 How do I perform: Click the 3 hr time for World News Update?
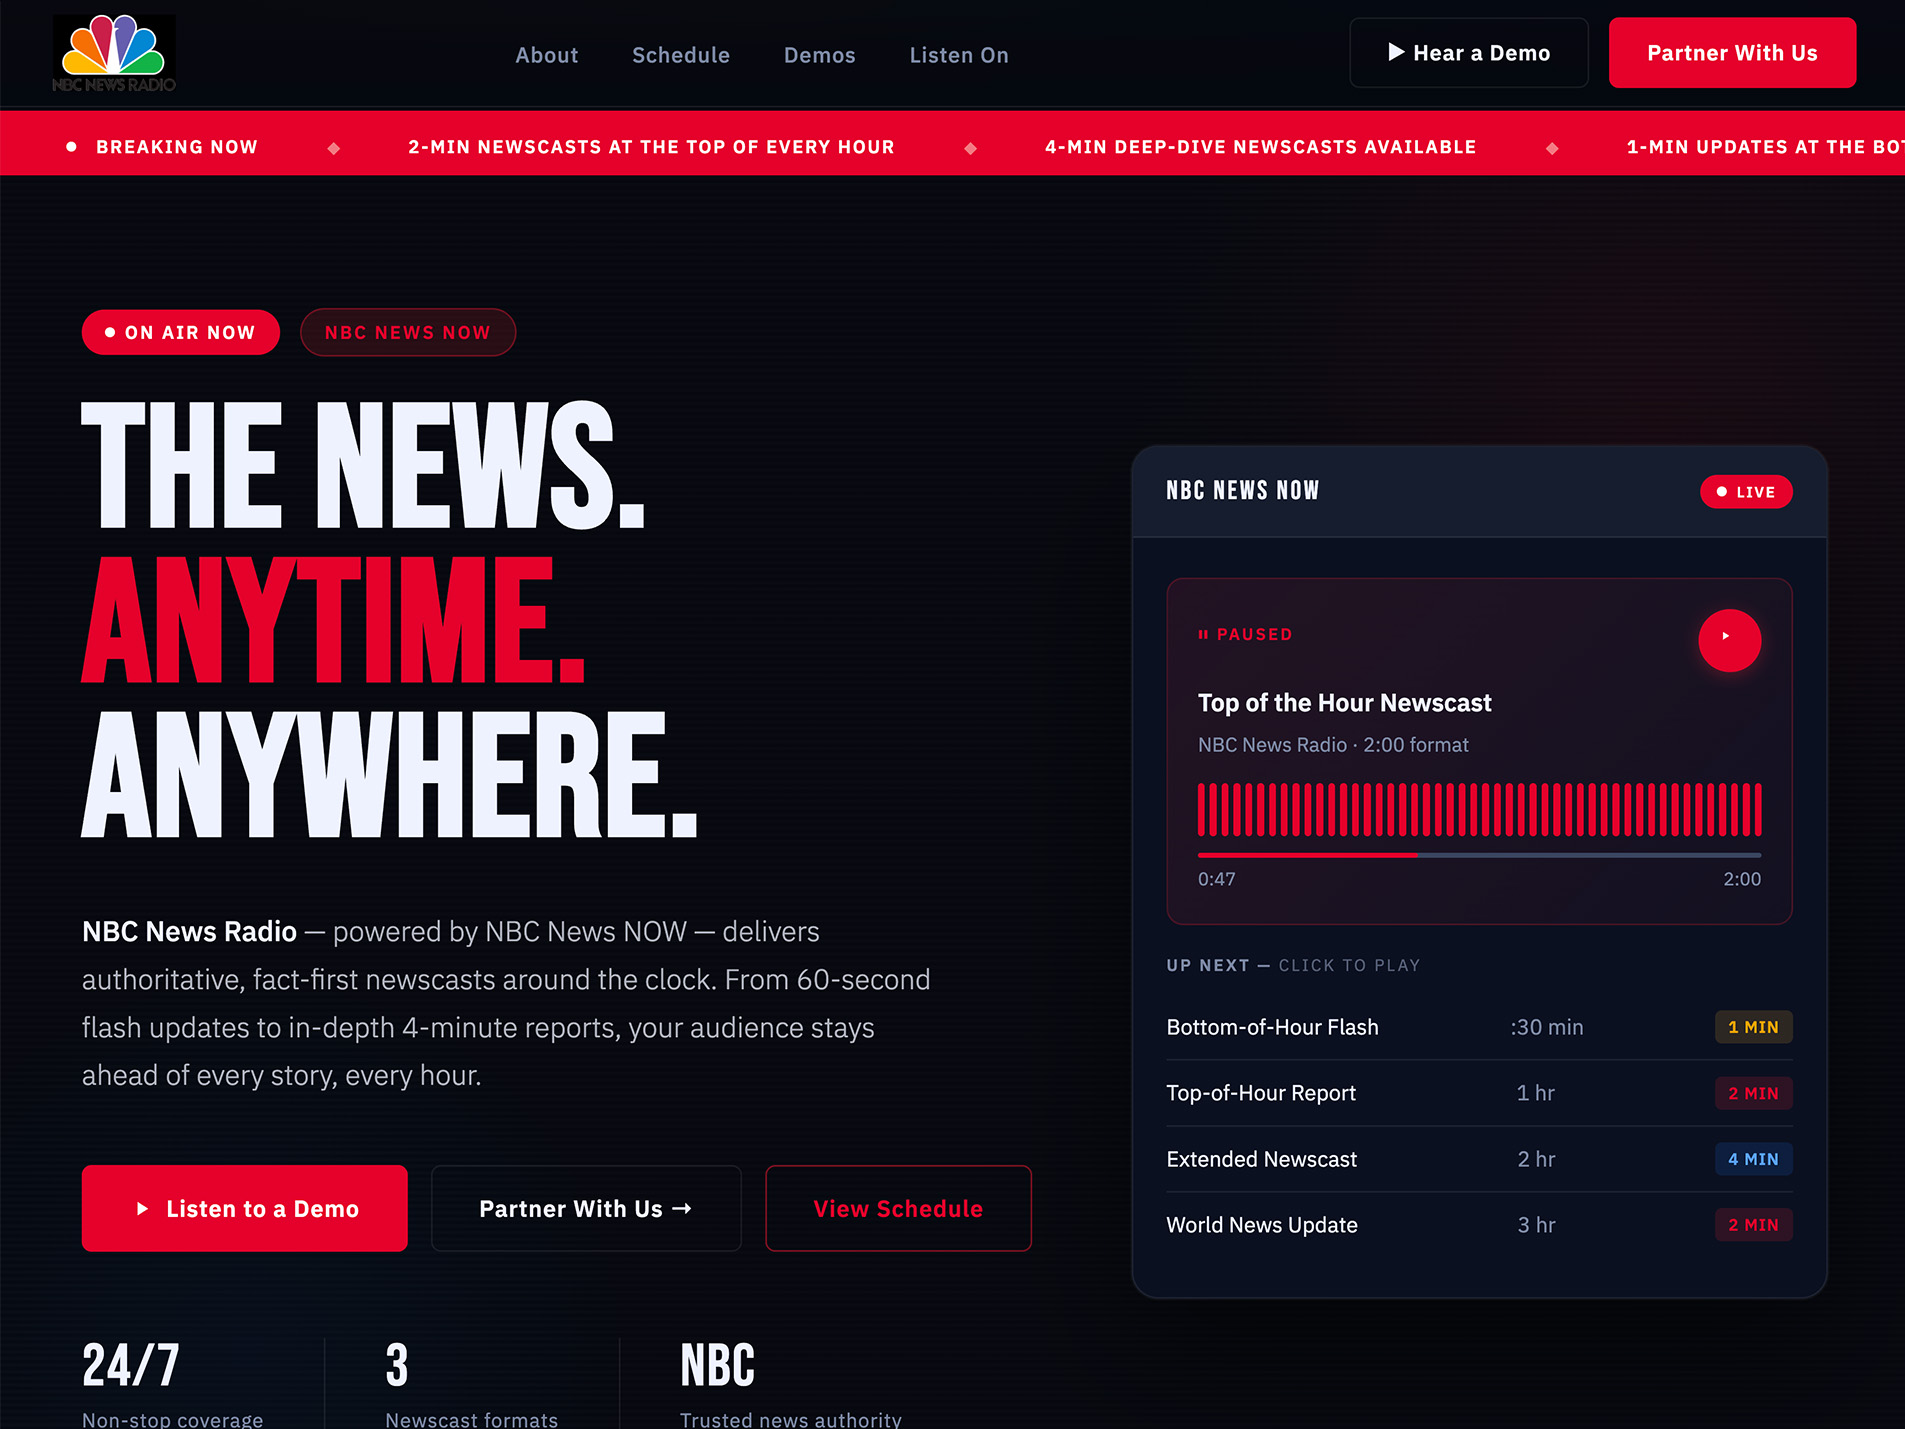[x=1536, y=1225]
